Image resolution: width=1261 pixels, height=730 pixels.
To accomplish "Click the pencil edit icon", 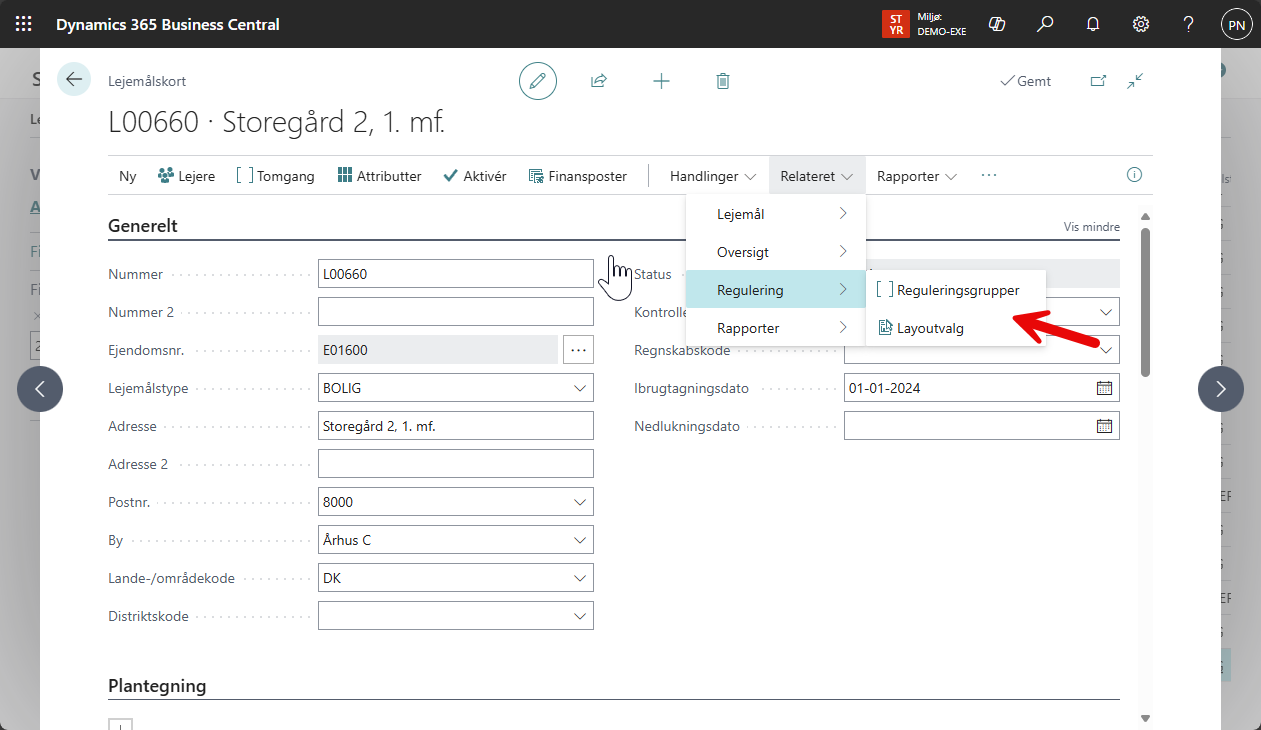I will click(538, 81).
